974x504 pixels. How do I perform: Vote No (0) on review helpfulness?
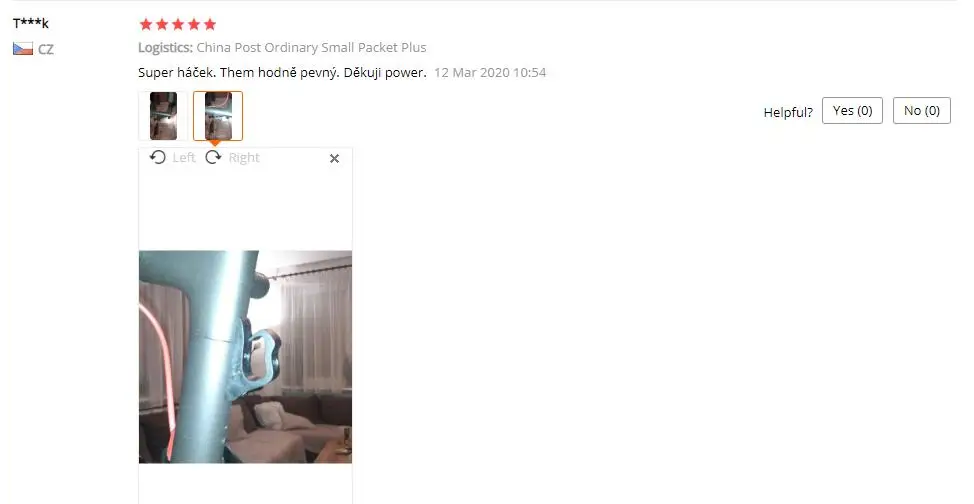click(922, 111)
